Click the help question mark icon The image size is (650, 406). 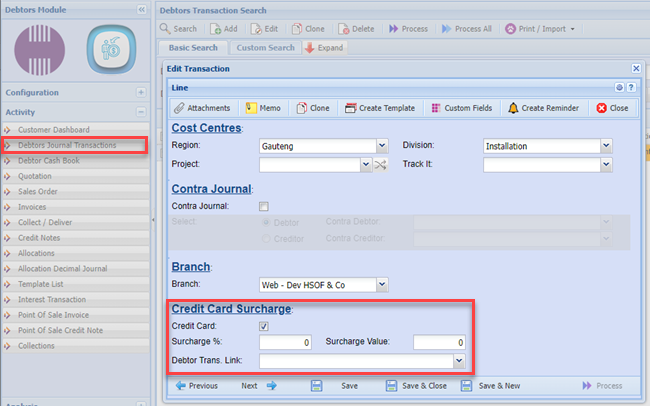631,88
